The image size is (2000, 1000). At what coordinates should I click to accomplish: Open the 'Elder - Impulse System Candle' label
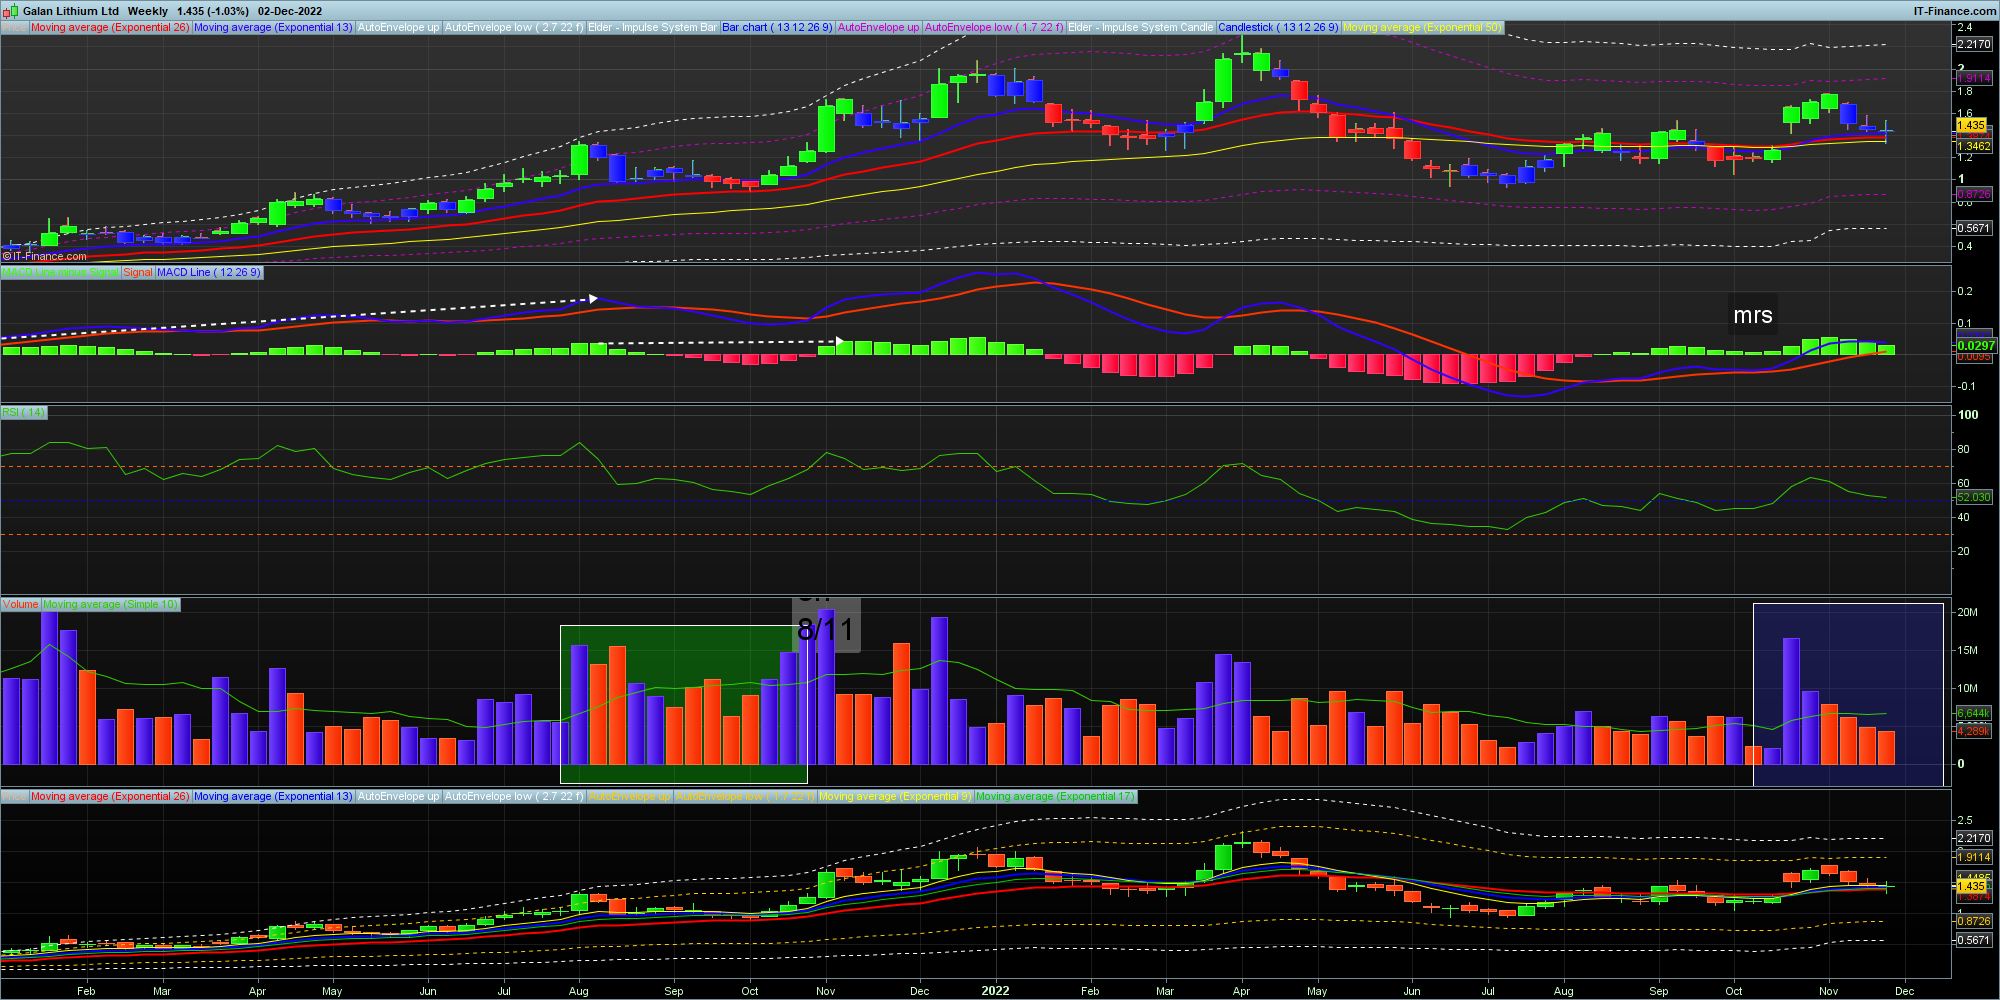pos(1140,27)
